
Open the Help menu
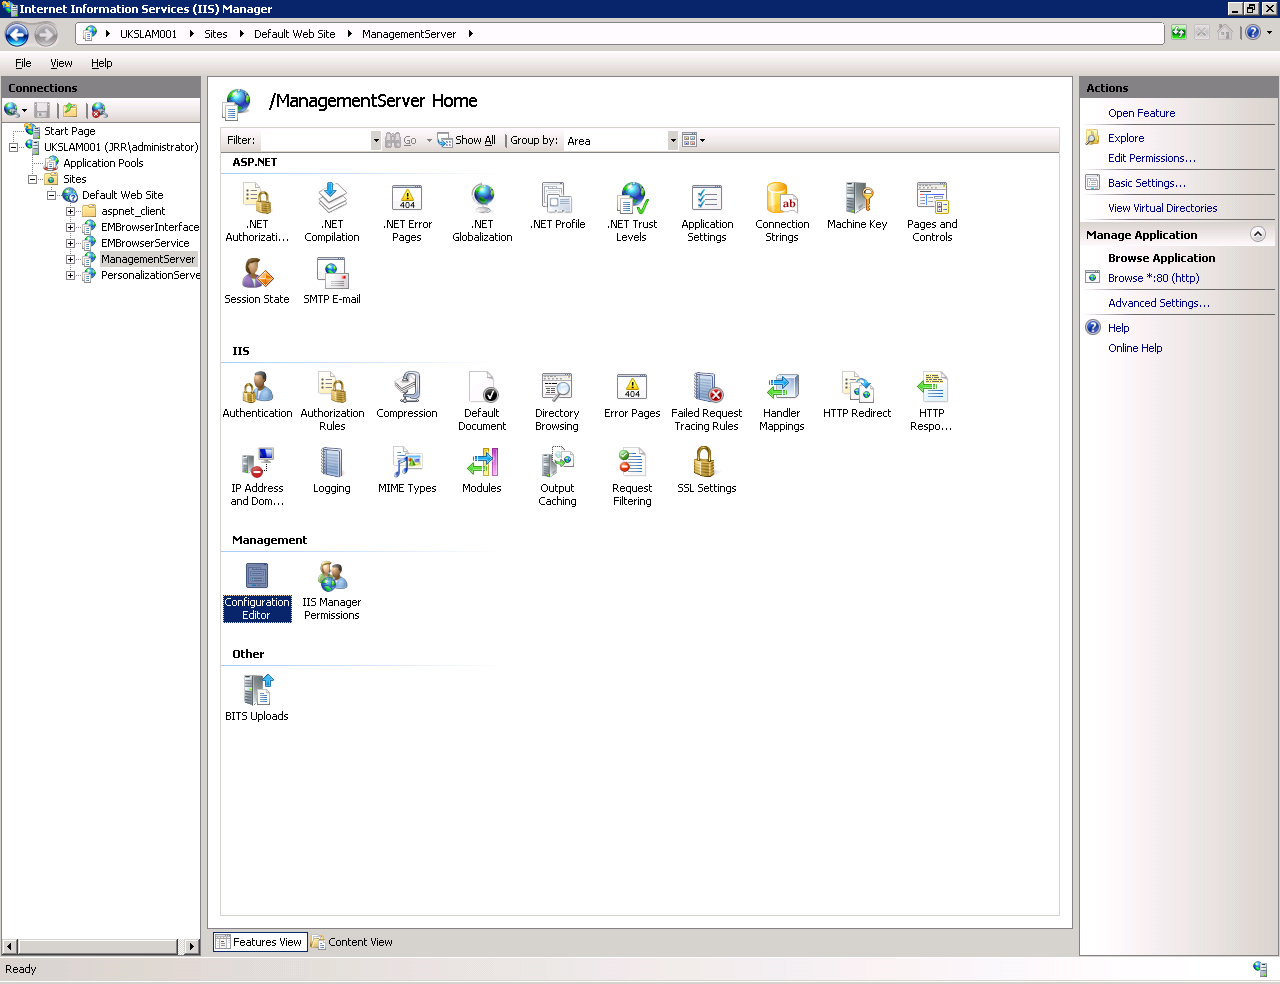pos(102,63)
